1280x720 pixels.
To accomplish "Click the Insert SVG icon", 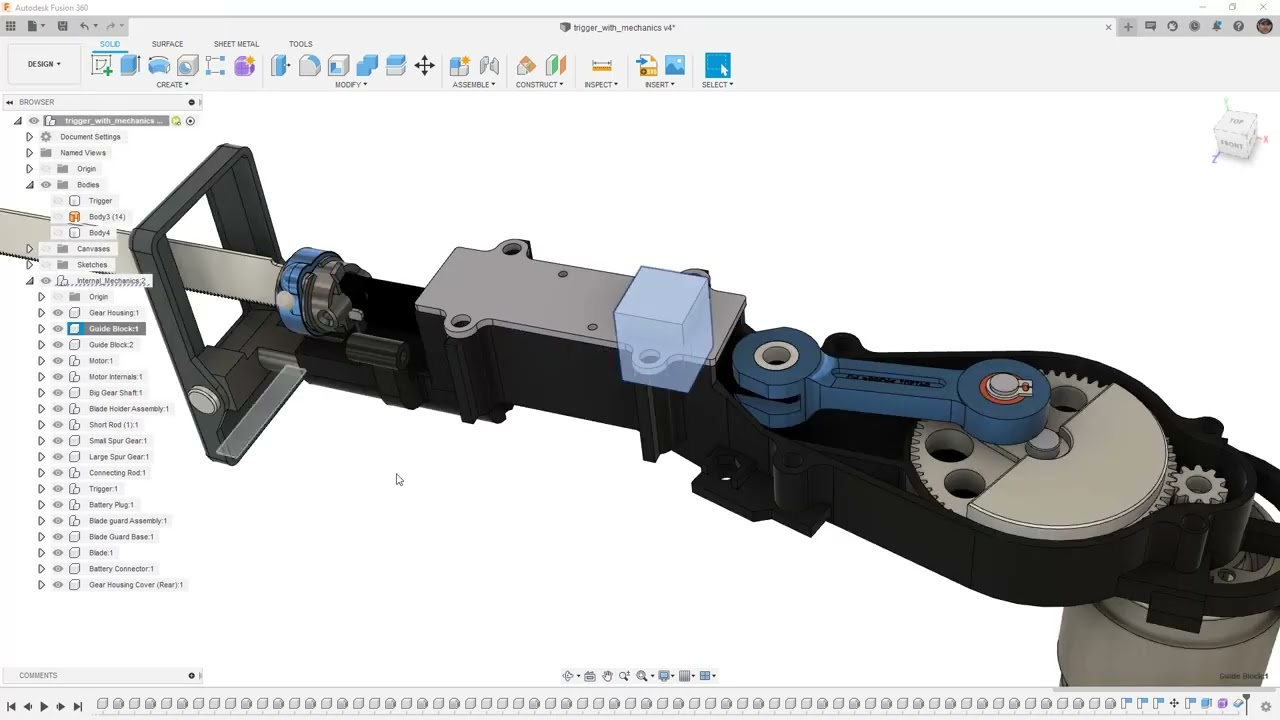I will coord(647,66).
